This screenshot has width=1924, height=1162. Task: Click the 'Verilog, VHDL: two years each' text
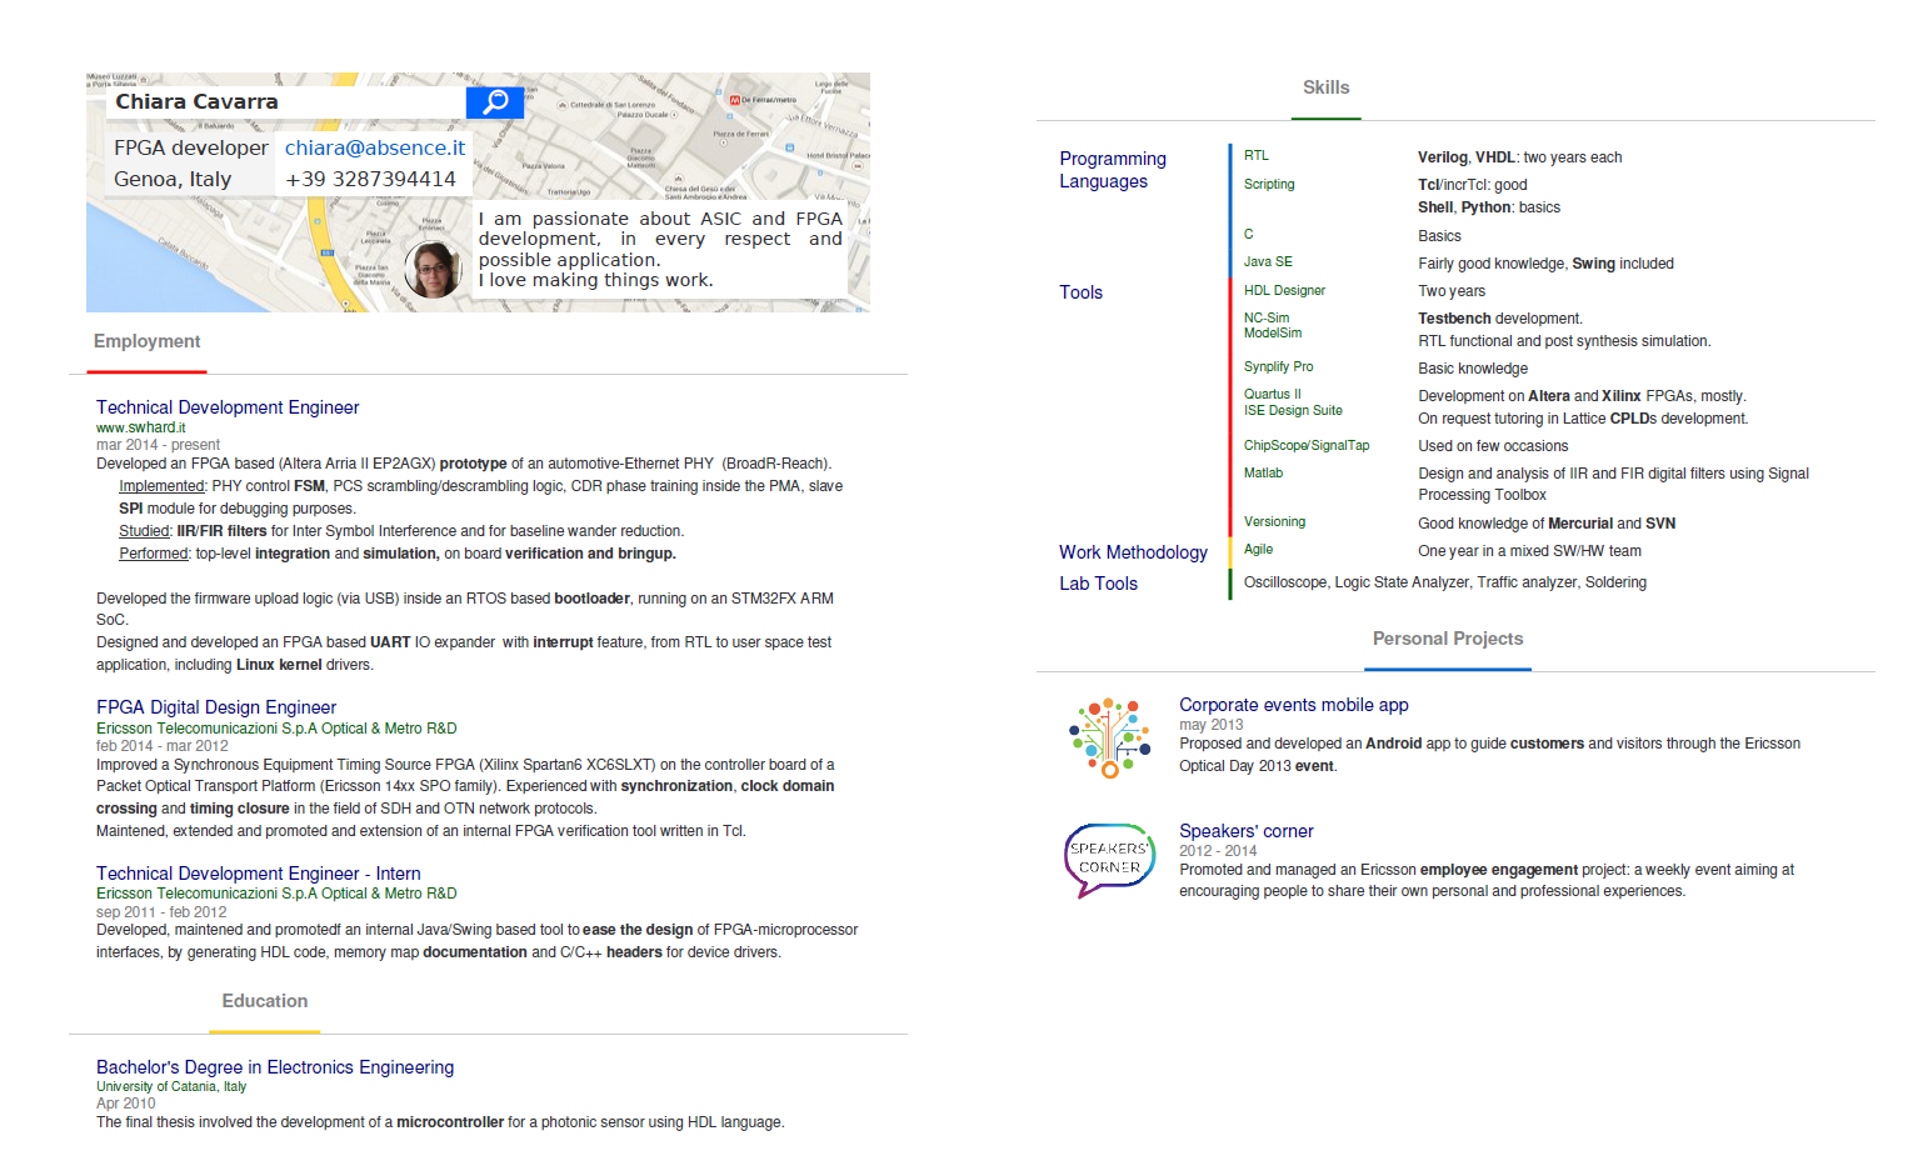click(1519, 157)
